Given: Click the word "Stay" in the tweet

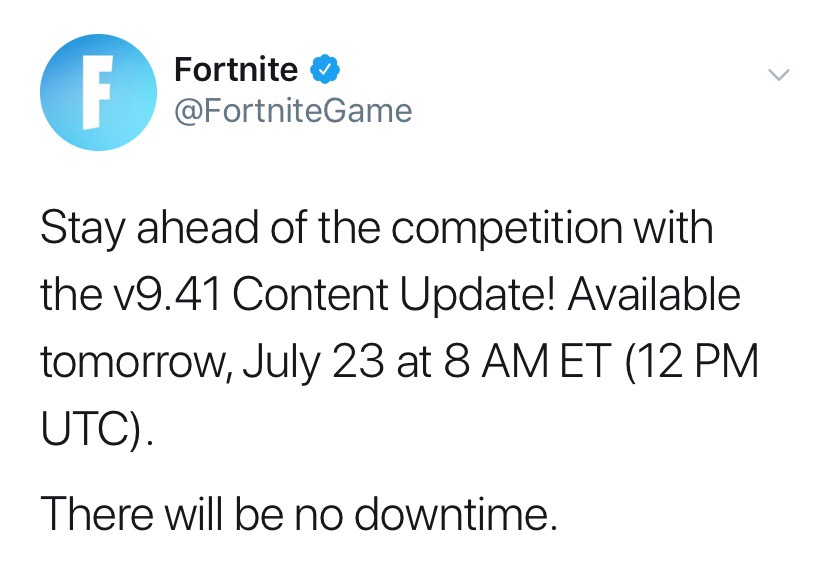Looking at the screenshot, I should point(83,229).
